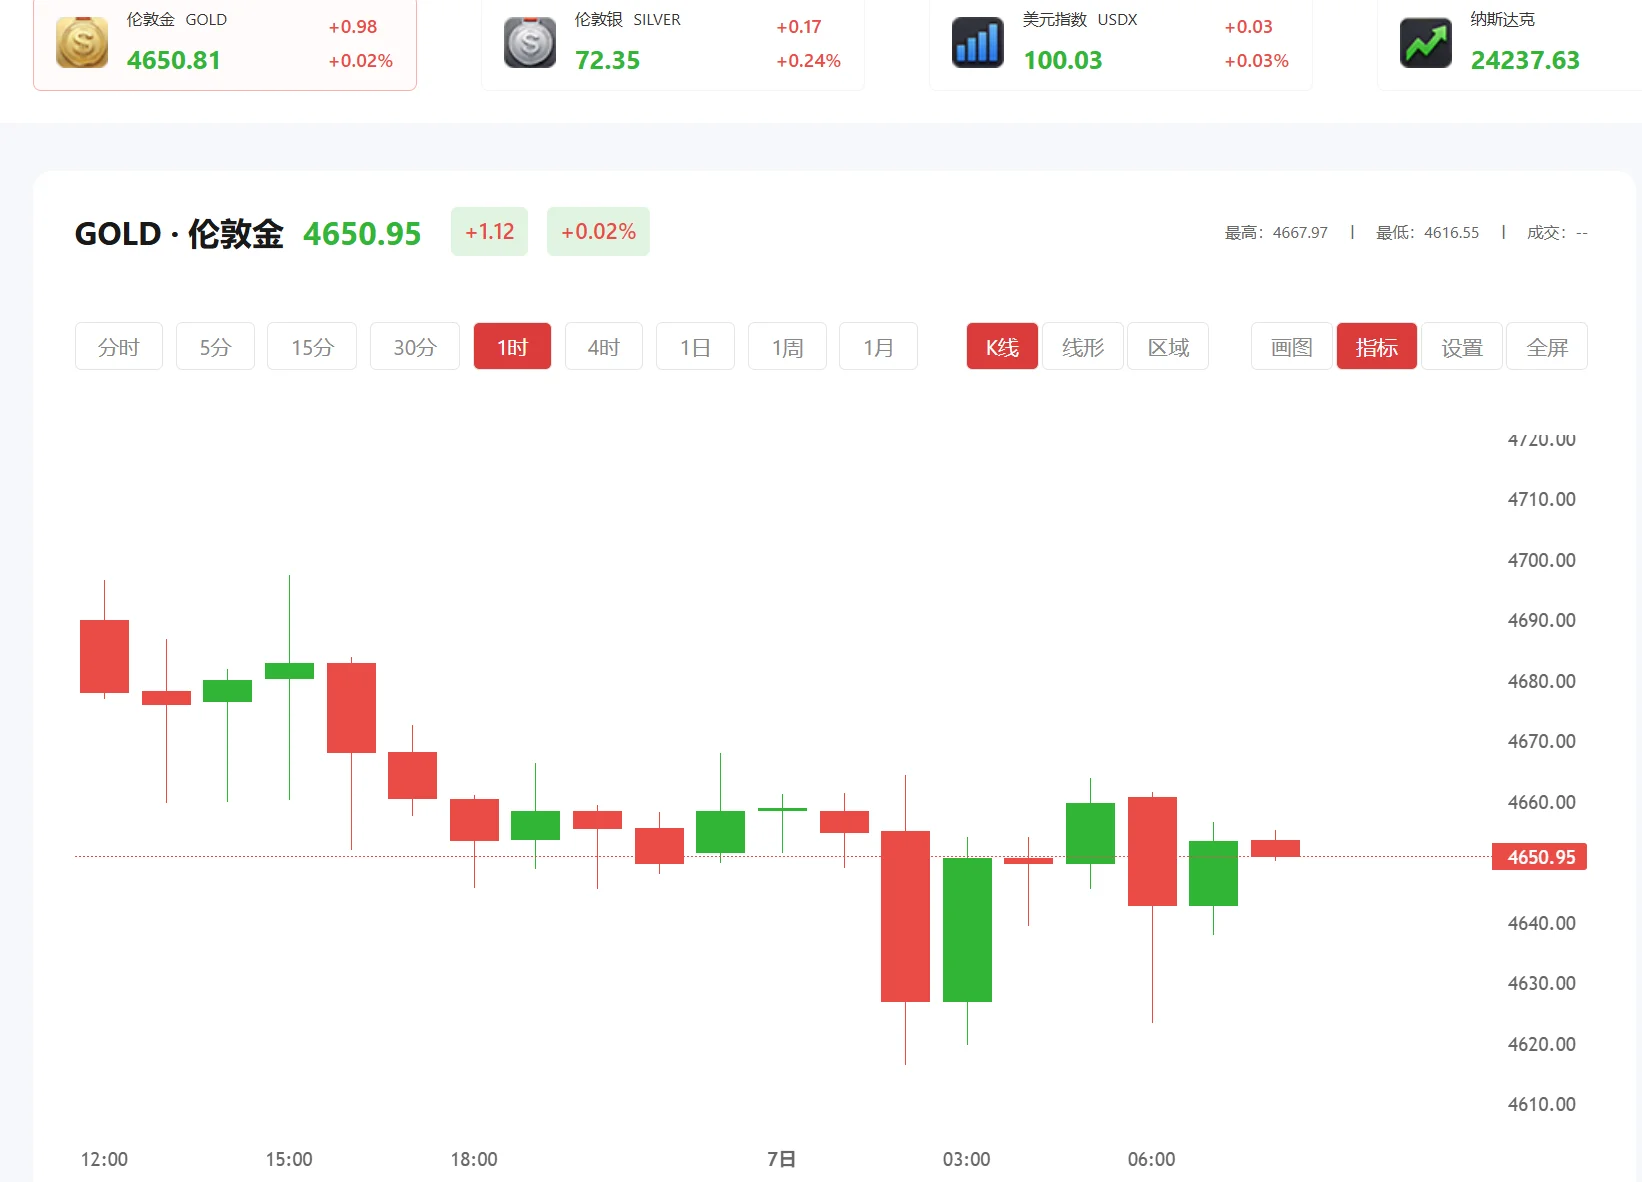Show the 1日 daily chart
Viewport: 1642px width, 1182px height.
(x=695, y=347)
